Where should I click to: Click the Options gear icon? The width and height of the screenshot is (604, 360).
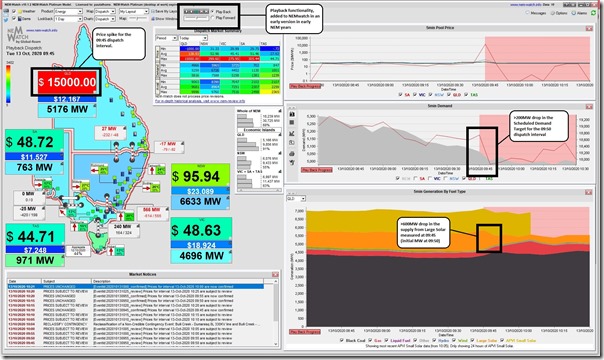pyautogui.click(x=553, y=13)
